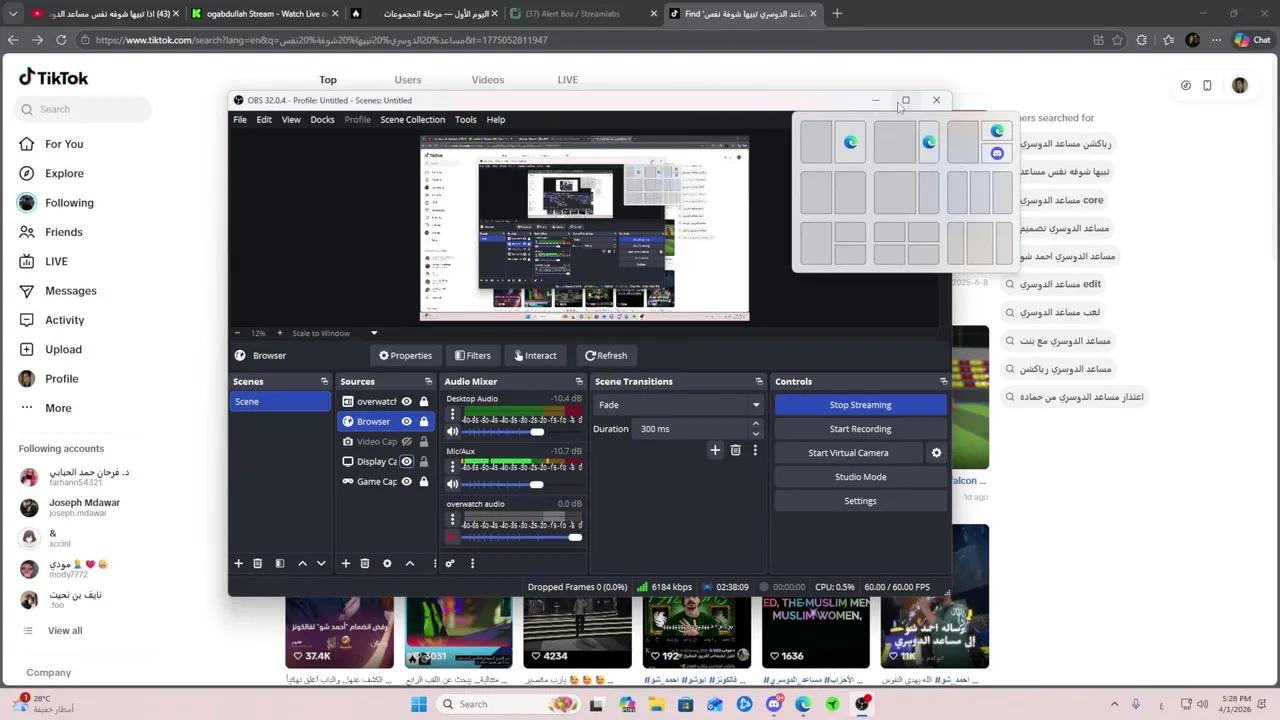
Task: Mute Mic/Aux speaker icon
Action: [452, 484]
